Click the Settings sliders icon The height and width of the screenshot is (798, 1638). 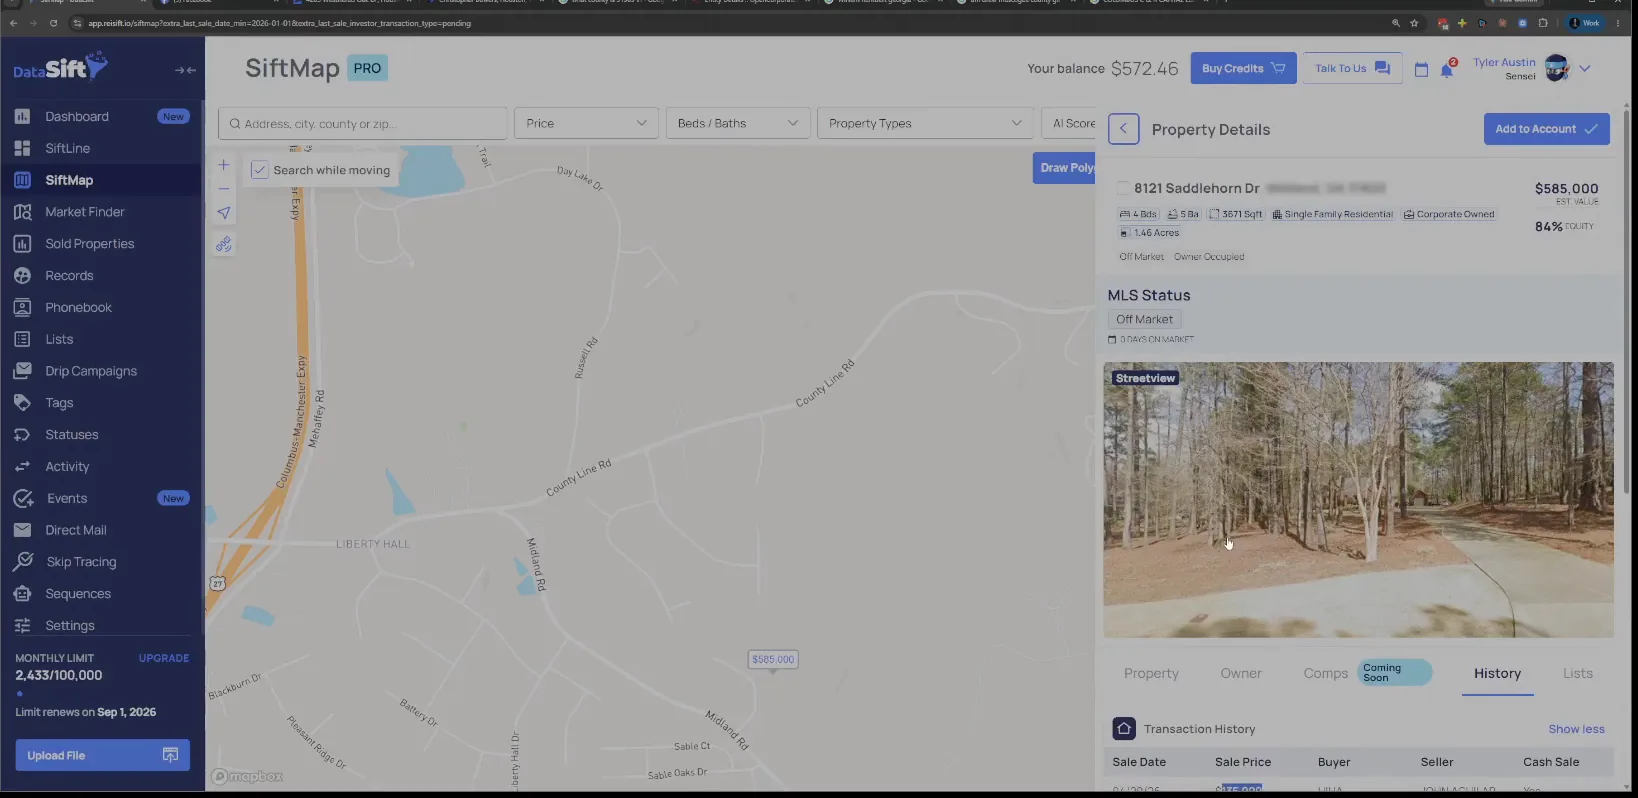pos(22,626)
